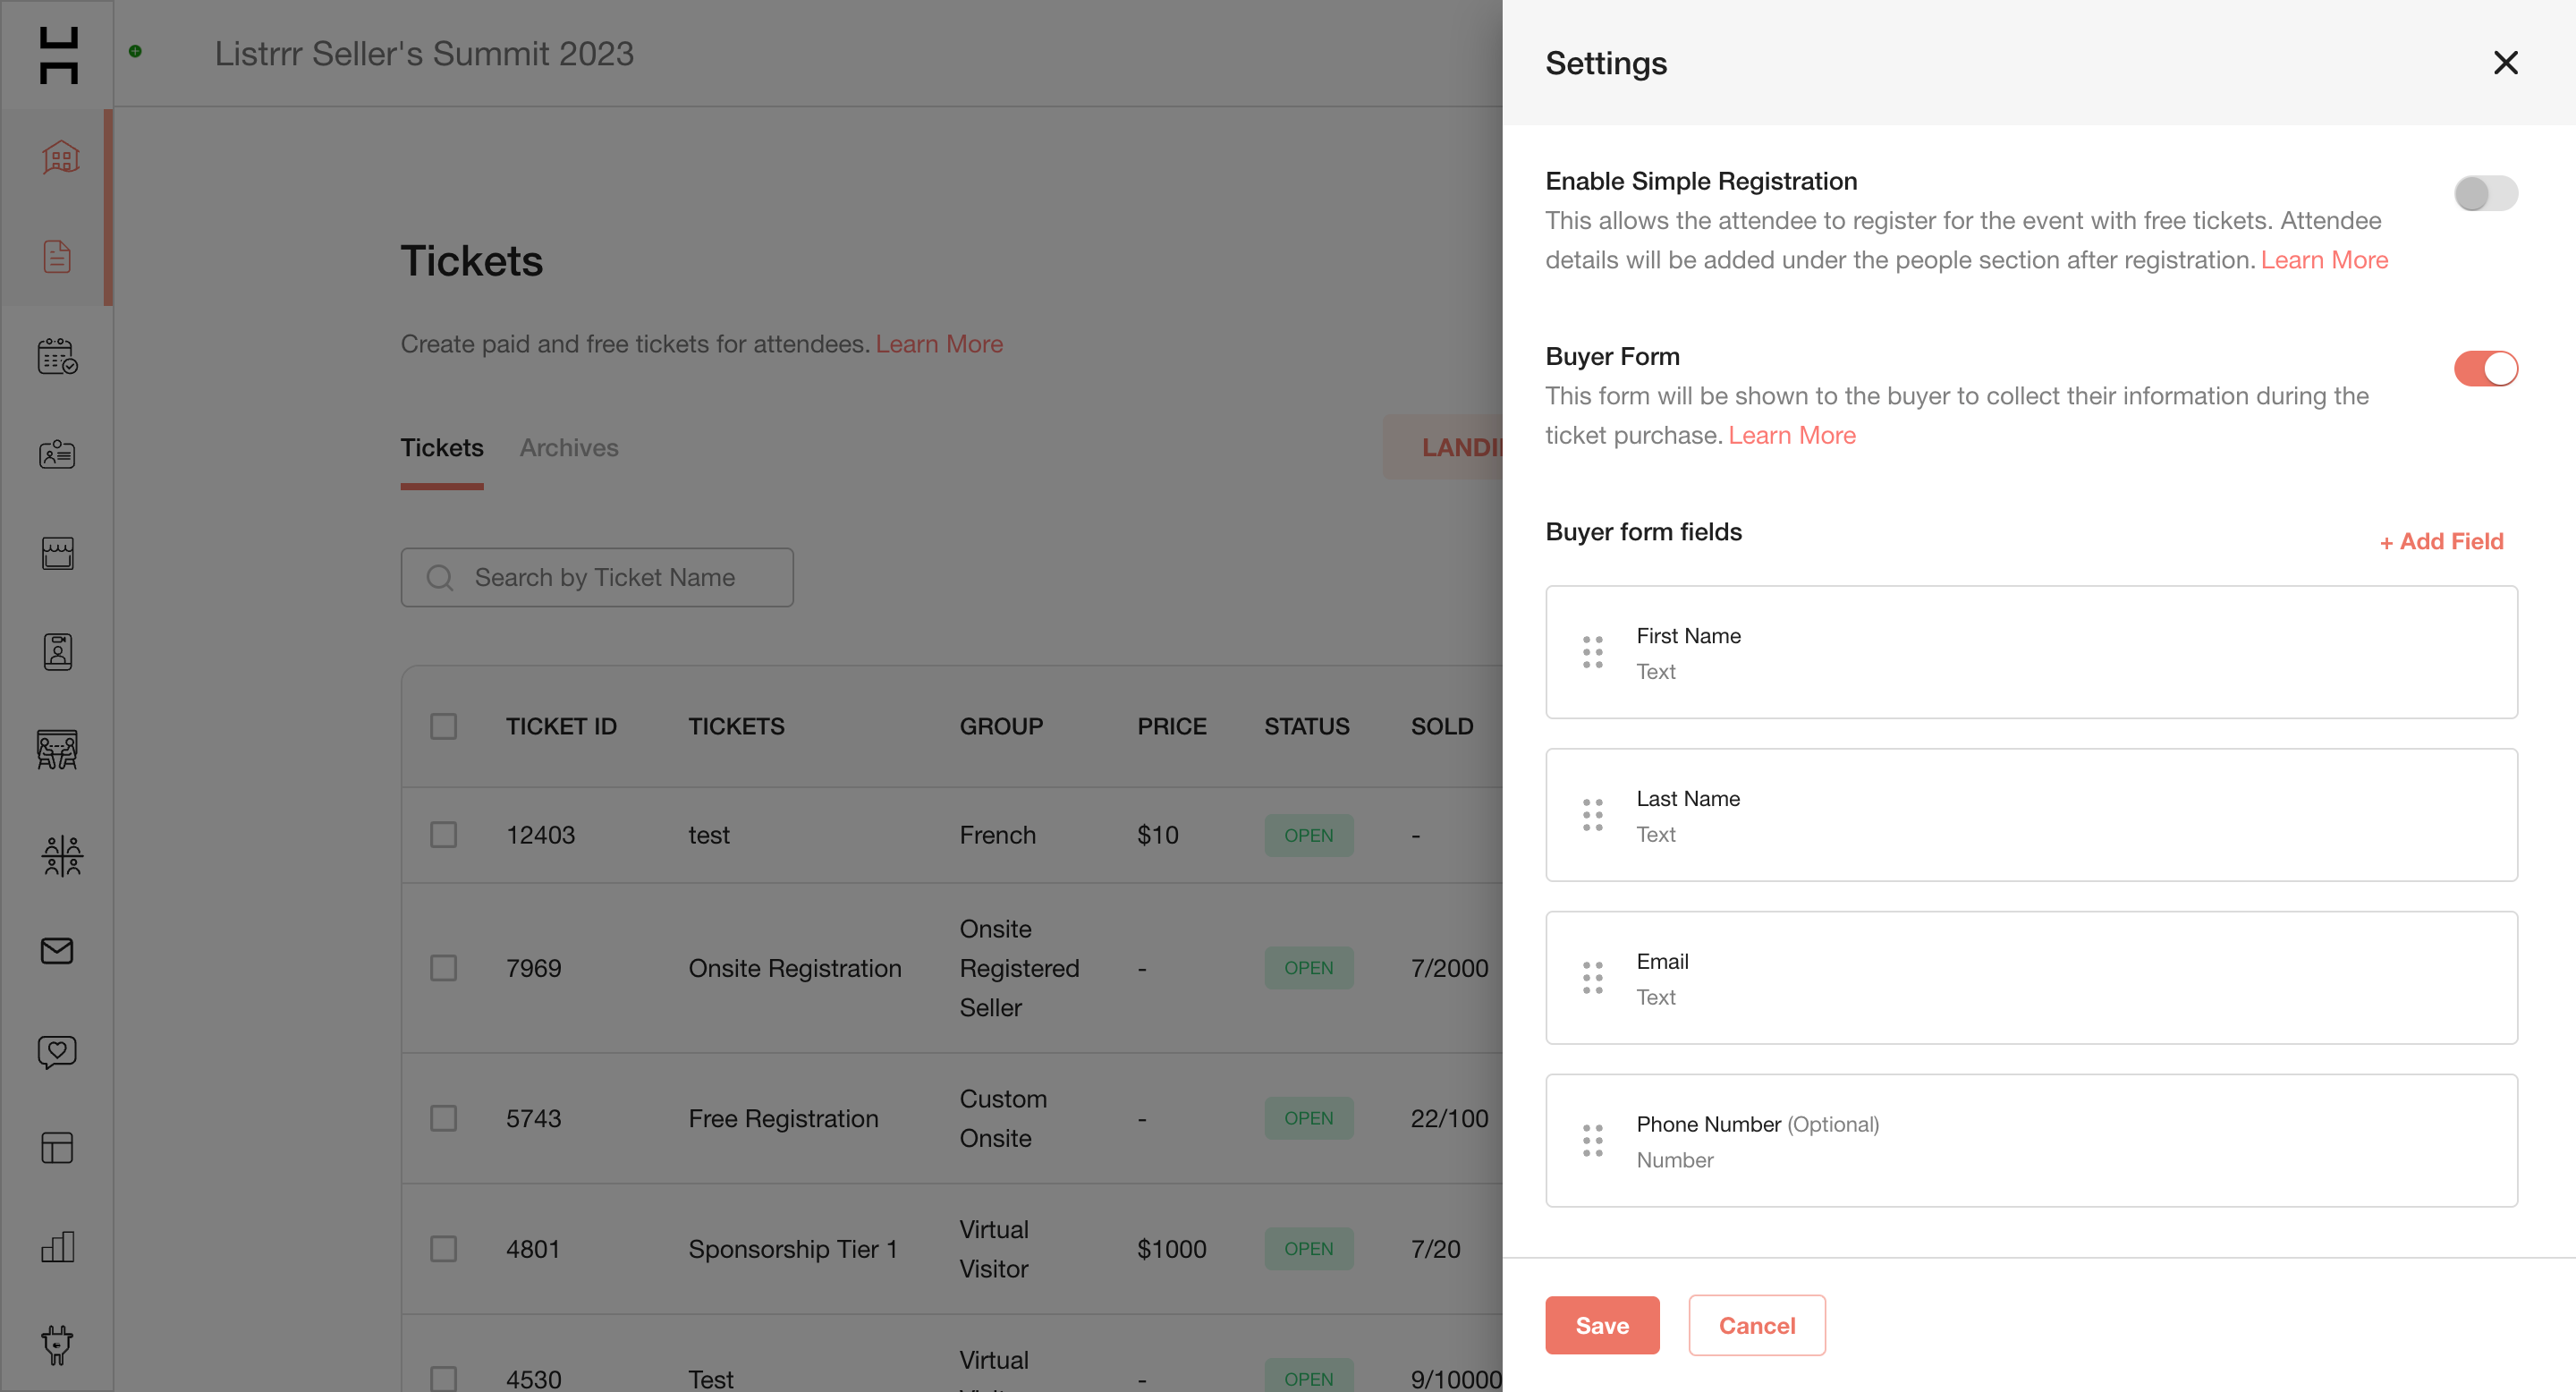Open the layout template sidebar icon
2576x1392 pixels.
tap(57, 1148)
